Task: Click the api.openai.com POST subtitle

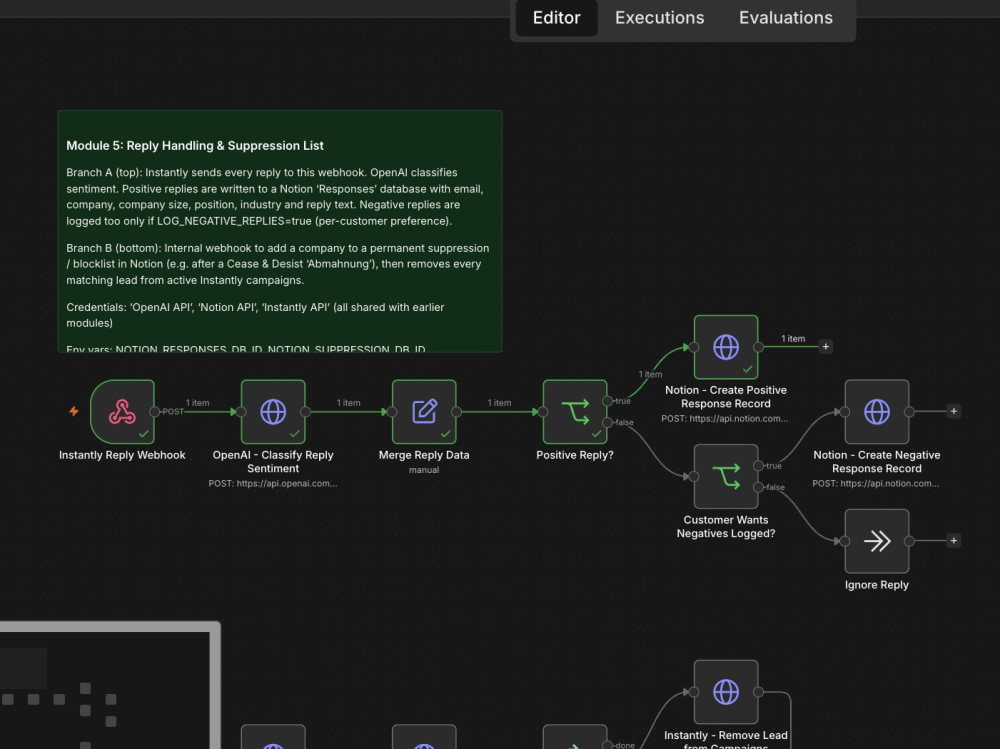Action: click(x=273, y=484)
